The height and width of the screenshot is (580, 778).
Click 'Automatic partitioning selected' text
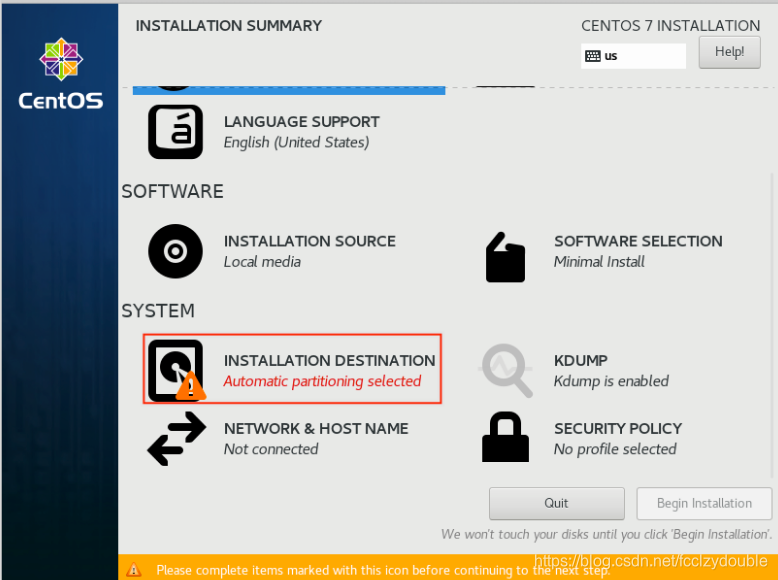322,381
